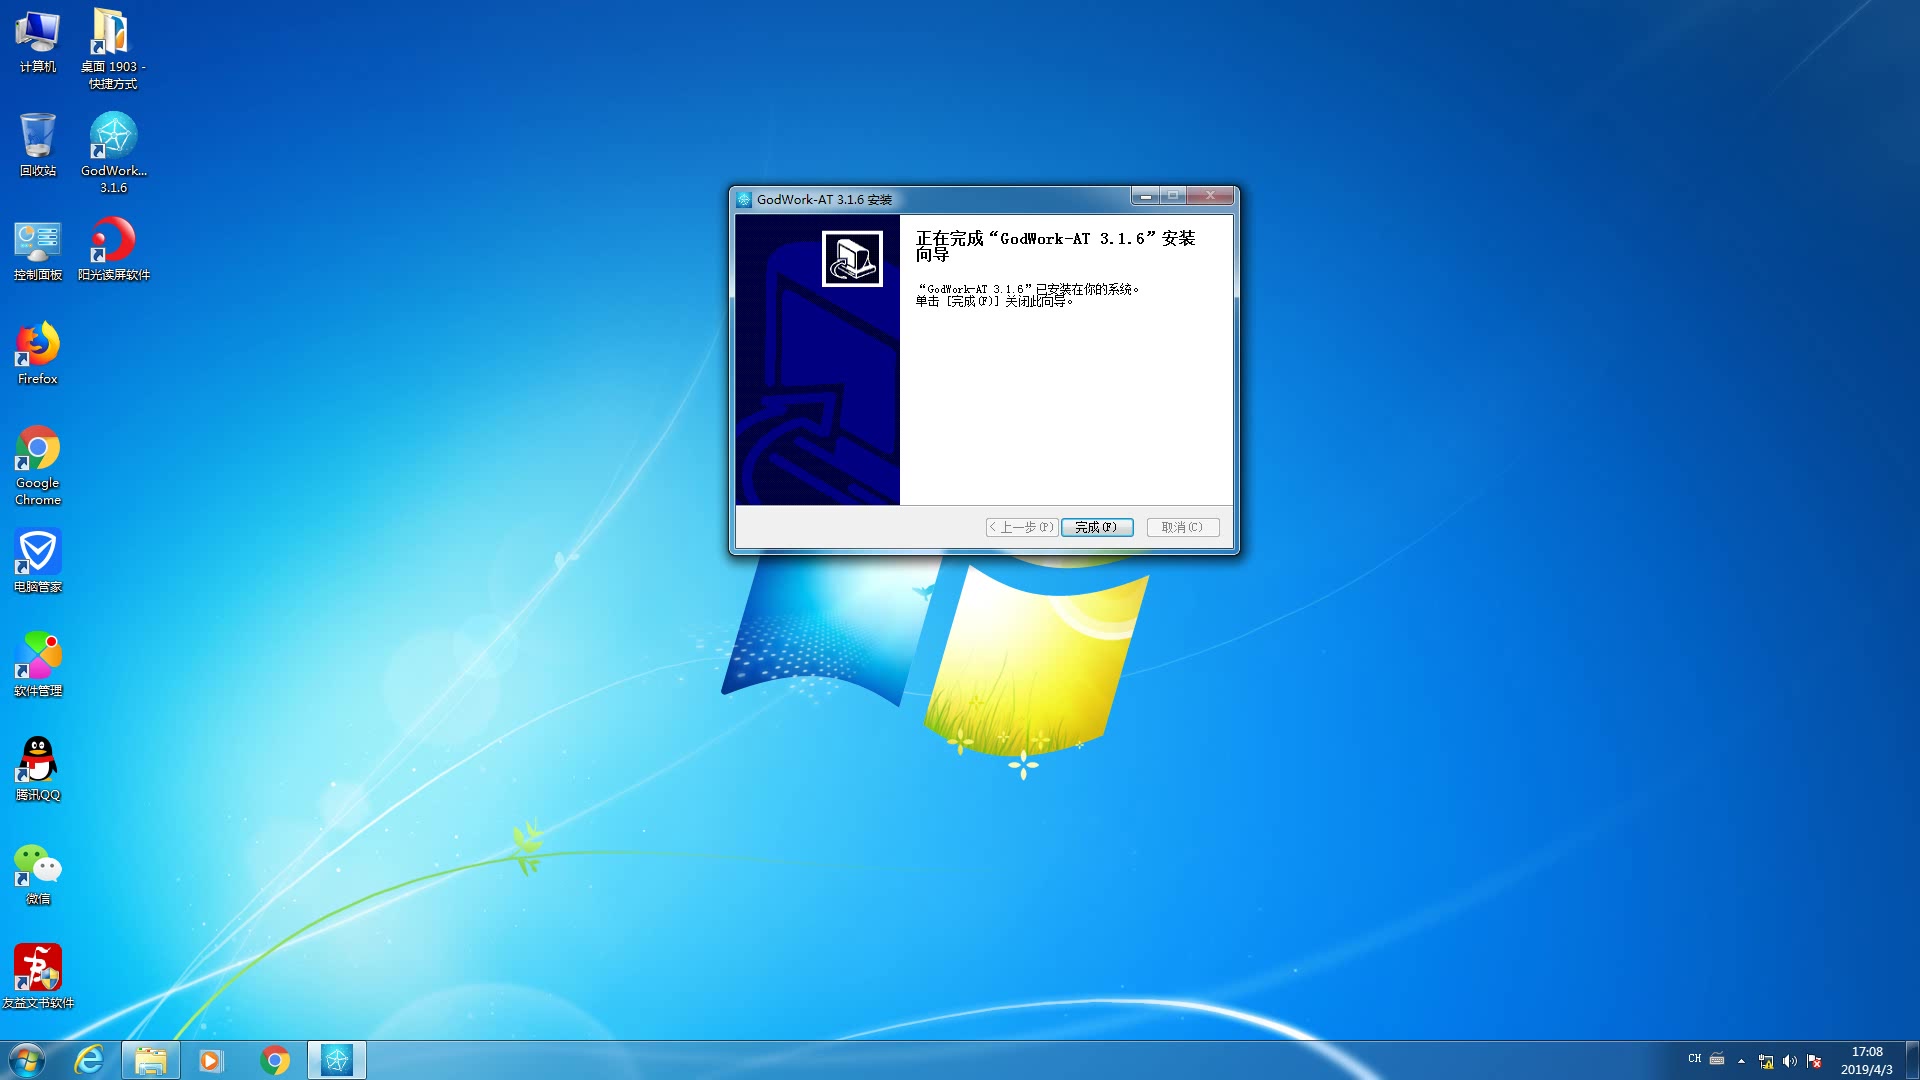This screenshot has width=1920, height=1080.
Task: Select the 控制面板 control panel icon
Action: click(38, 250)
